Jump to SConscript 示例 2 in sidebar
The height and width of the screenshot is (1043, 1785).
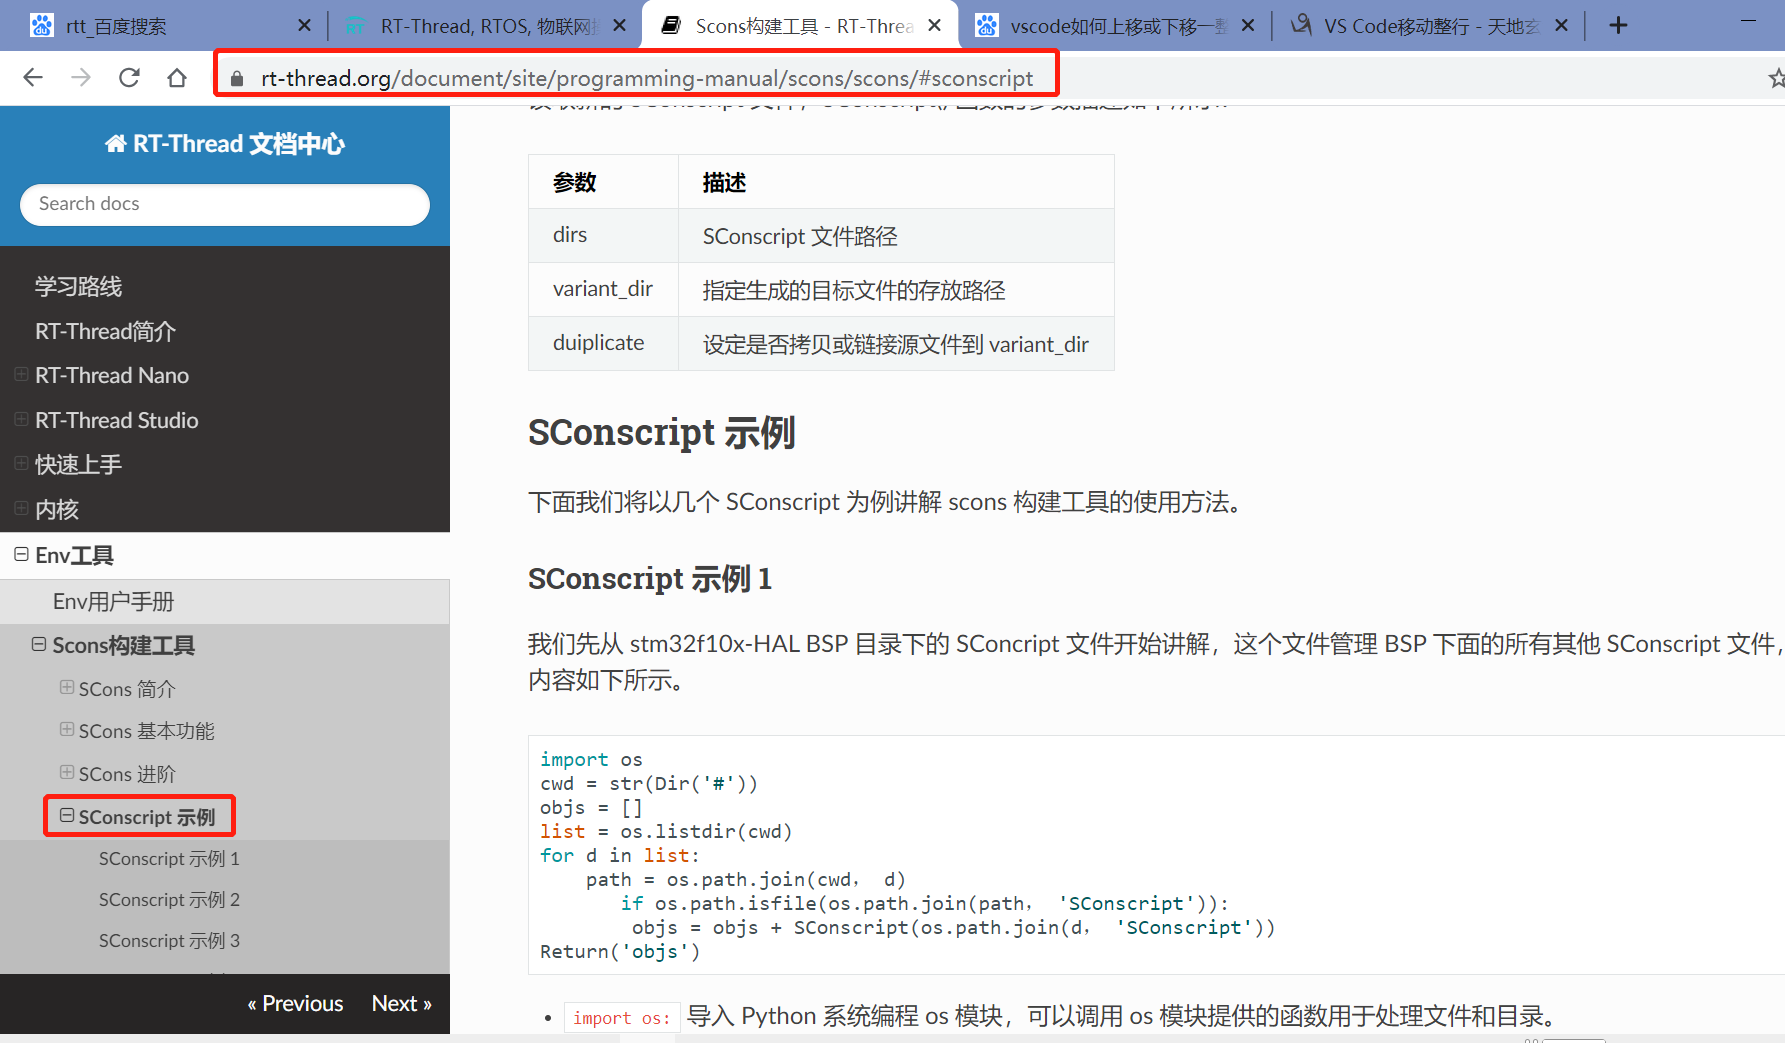(169, 900)
